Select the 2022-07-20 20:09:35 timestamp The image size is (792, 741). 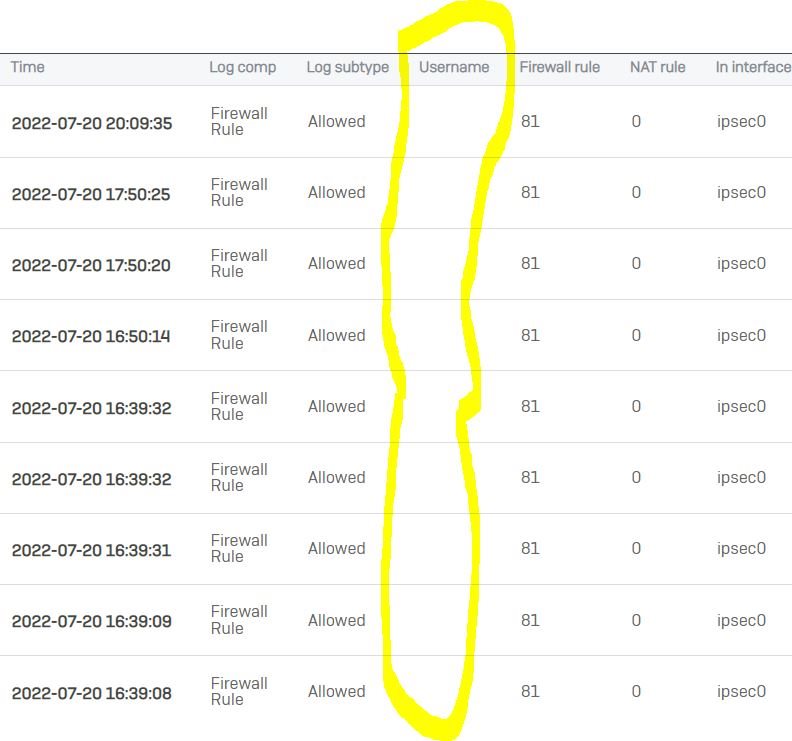pos(92,123)
